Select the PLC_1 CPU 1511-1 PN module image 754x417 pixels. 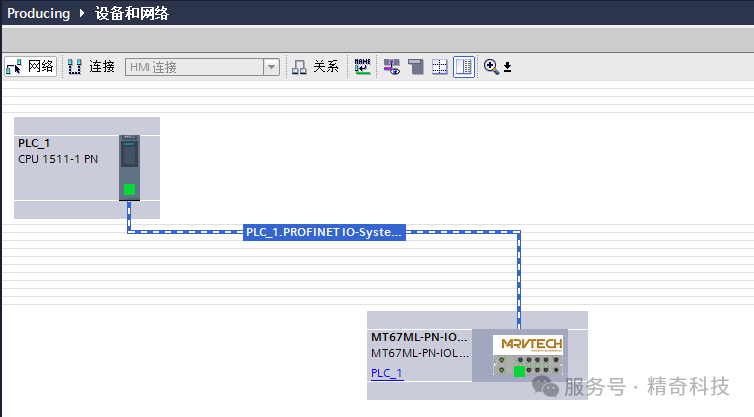click(129, 167)
